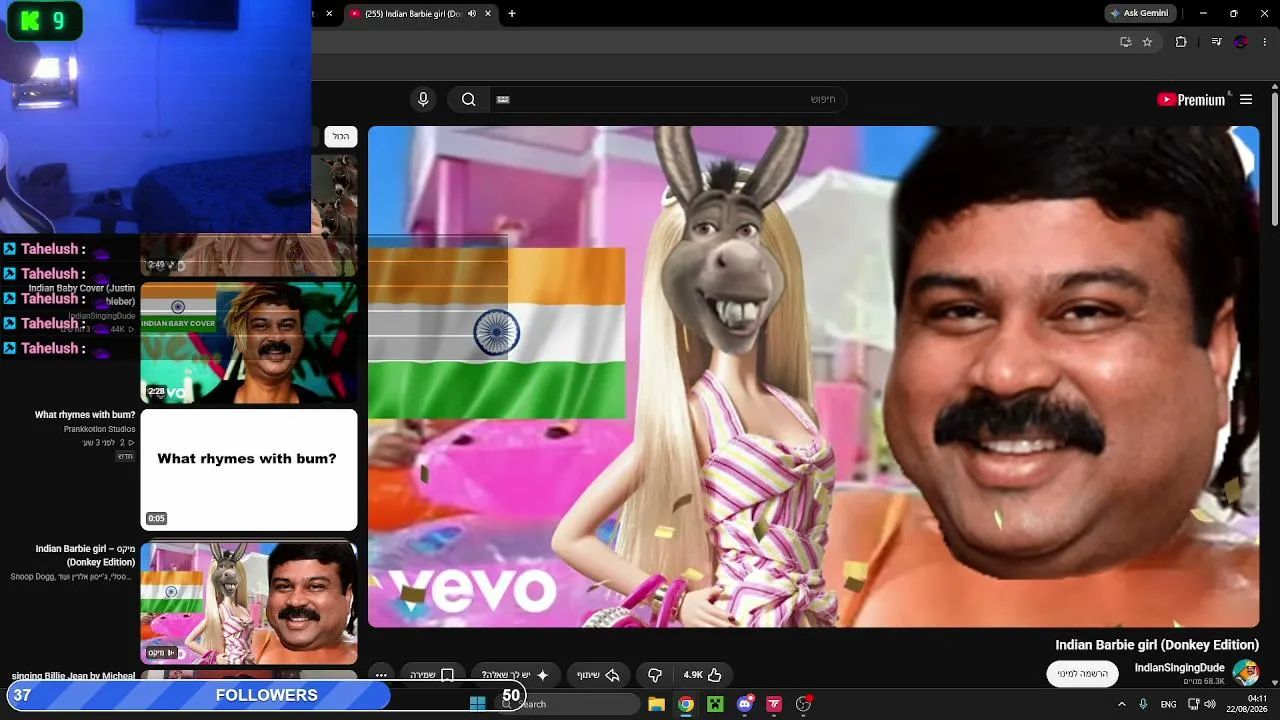
Task: Focus the YouTube search input field
Action: 667,99
